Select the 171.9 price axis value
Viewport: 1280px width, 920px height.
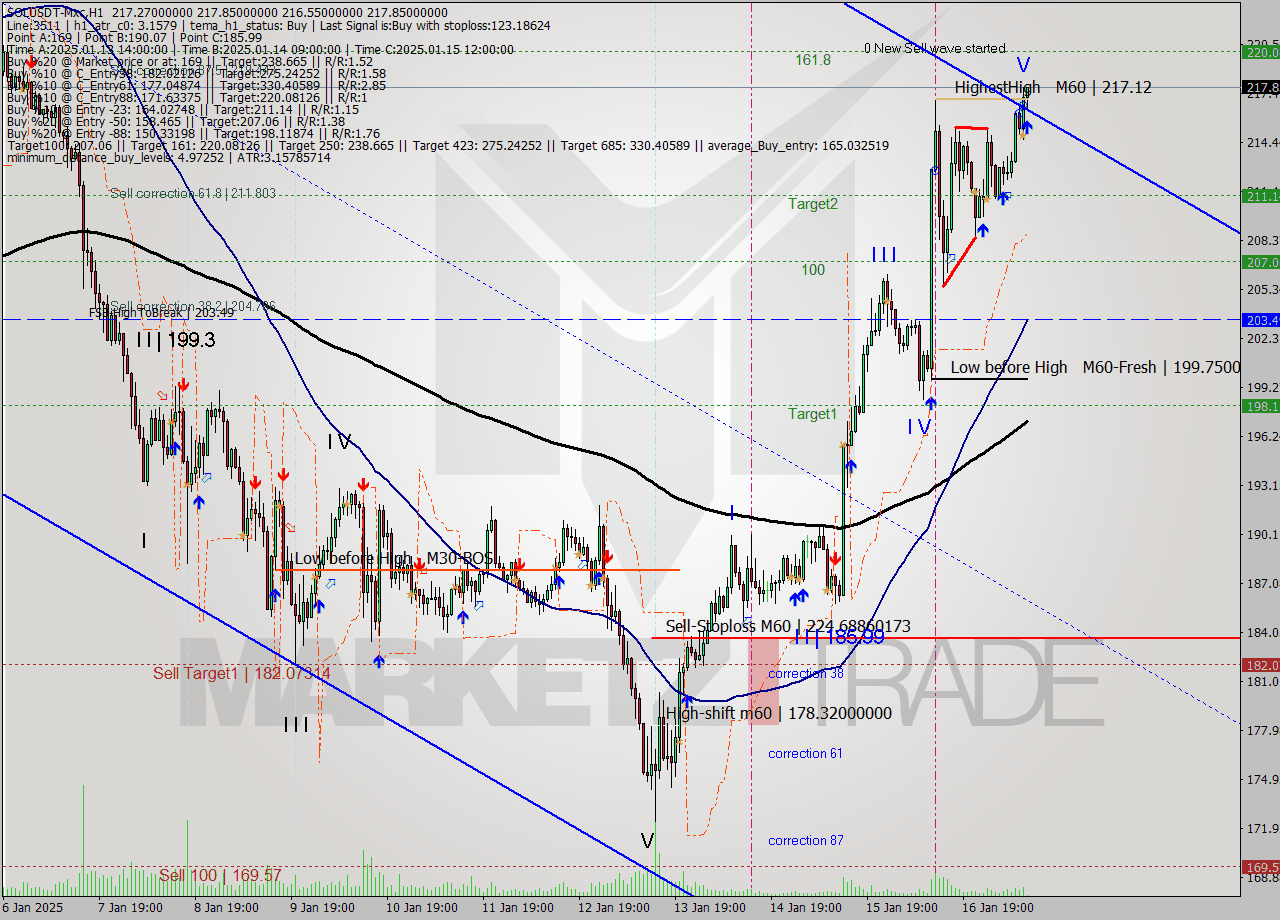[1262, 828]
